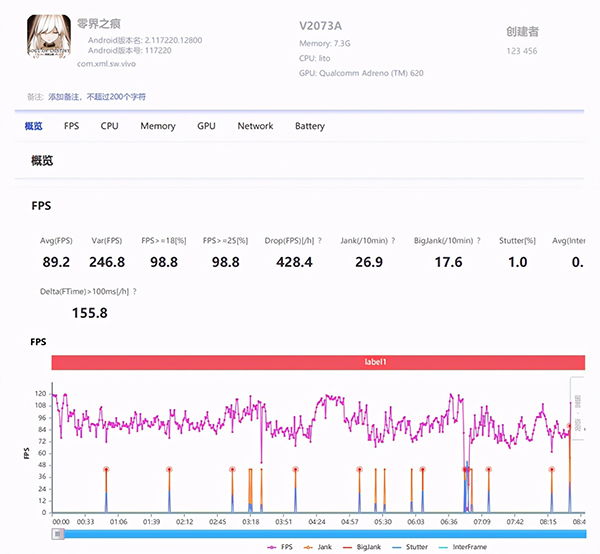This screenshot has width=600, height=554.
Task: Click the question mark next to Jank(/10min)
Action: (x=394, y=241)
